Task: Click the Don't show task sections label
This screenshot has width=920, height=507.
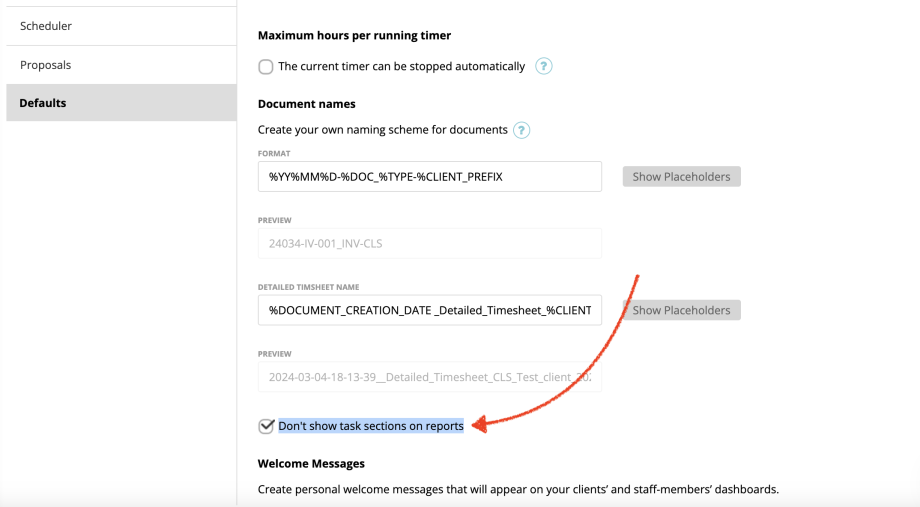Action: coord(371,426)
